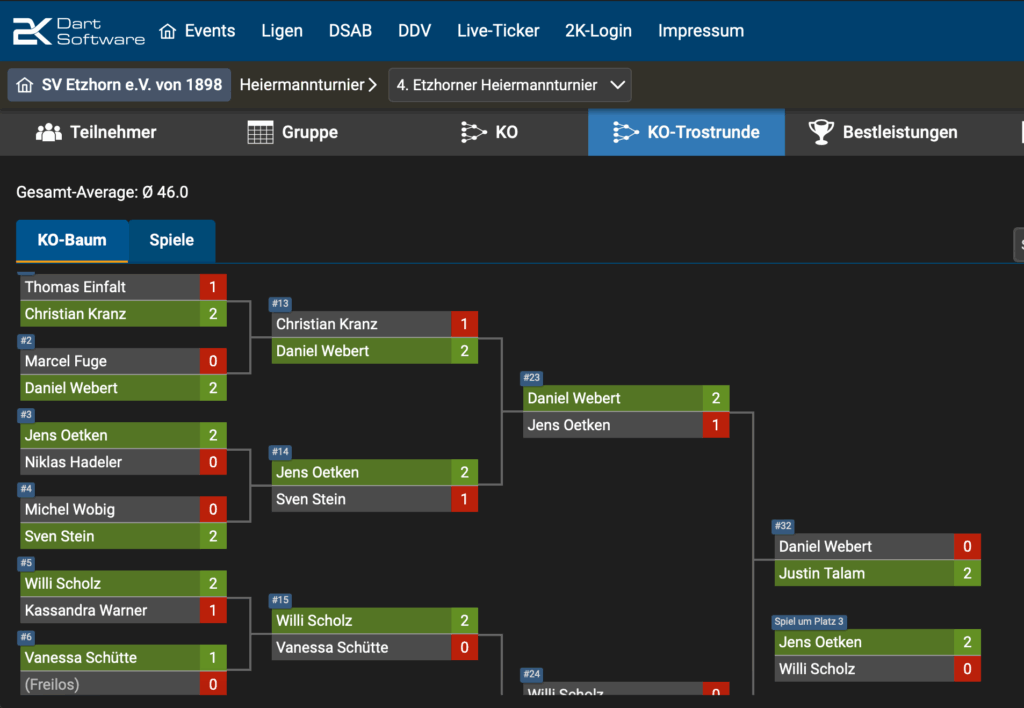Click the Bestleistungen trophy icon
The height and width of the screenshot is (708, 1024).
[x=821, y=132]
